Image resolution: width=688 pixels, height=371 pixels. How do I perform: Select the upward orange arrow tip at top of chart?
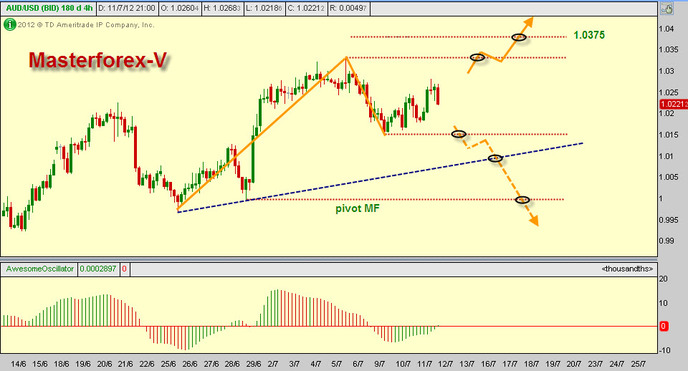[x=529, y=20]
